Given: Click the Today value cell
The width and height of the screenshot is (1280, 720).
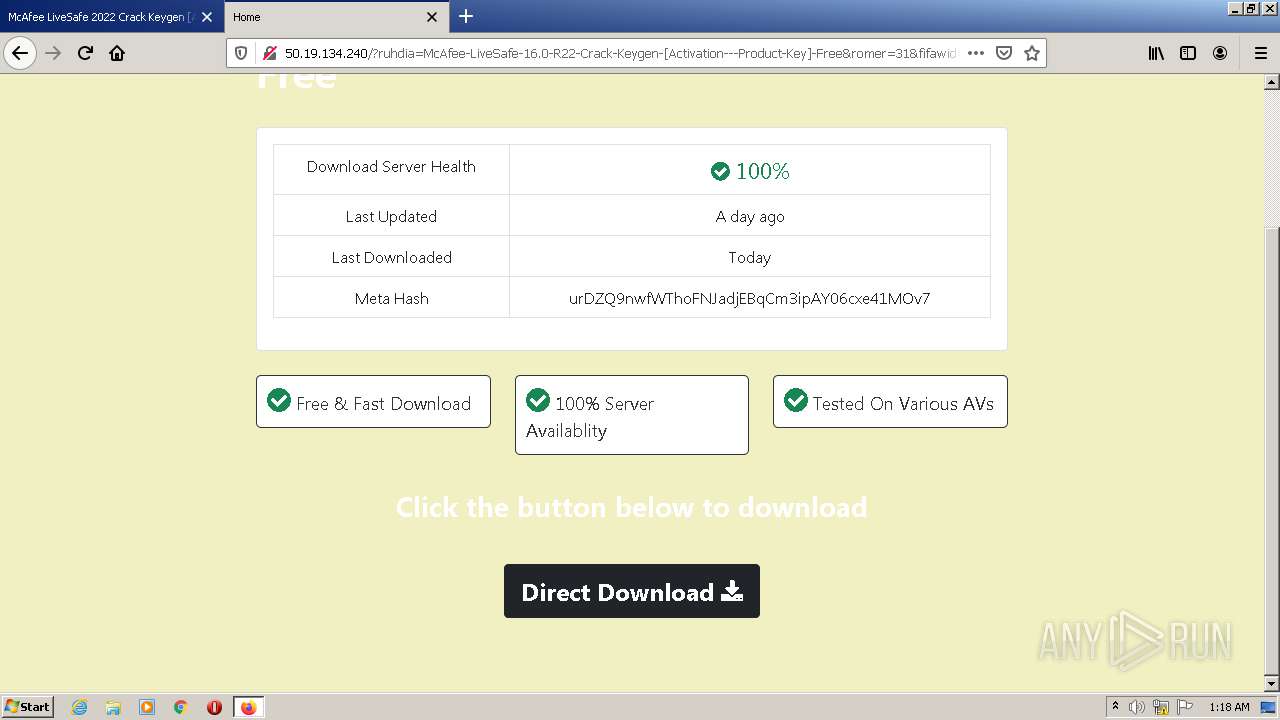Looking at the screenshot, I should click(750, 257).
